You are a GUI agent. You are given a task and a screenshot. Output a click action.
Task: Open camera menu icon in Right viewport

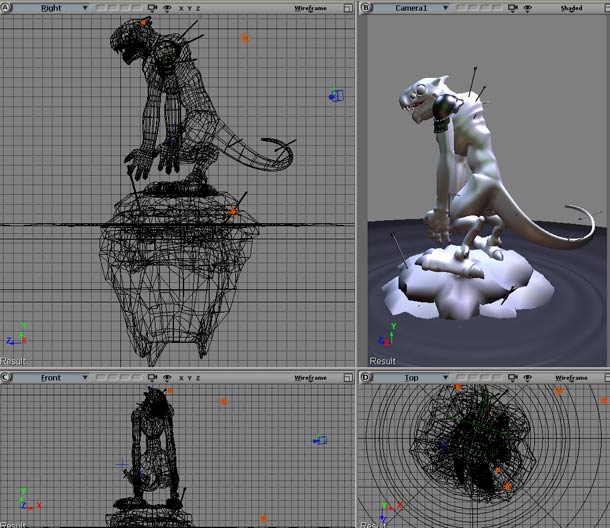152,8
